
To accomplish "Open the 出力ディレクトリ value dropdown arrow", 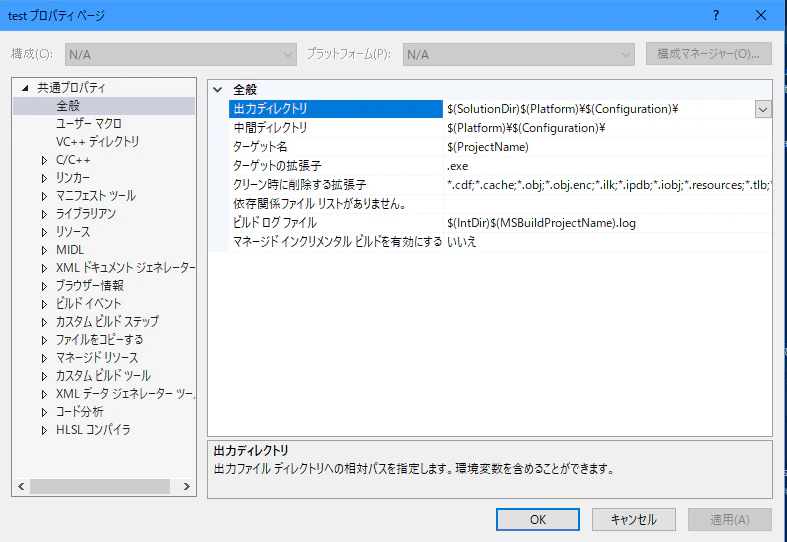I will [763, 109].
